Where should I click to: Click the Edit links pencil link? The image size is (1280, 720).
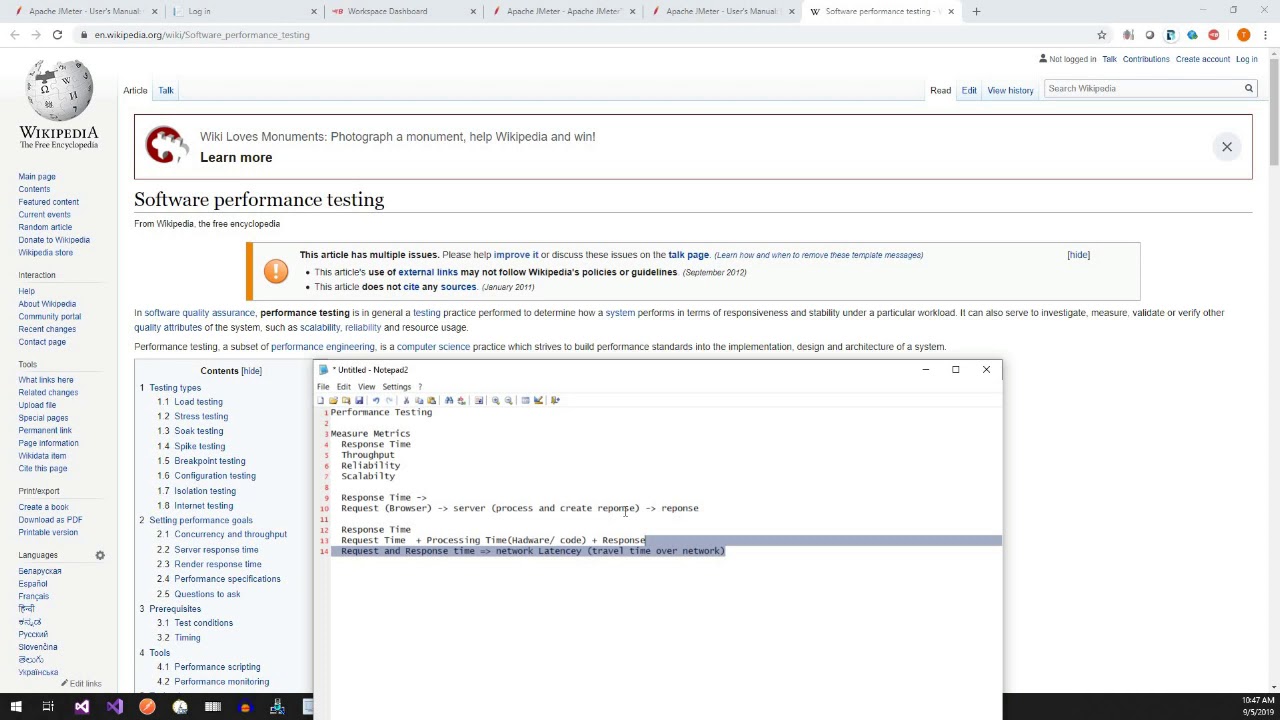[x=81, y=684]
